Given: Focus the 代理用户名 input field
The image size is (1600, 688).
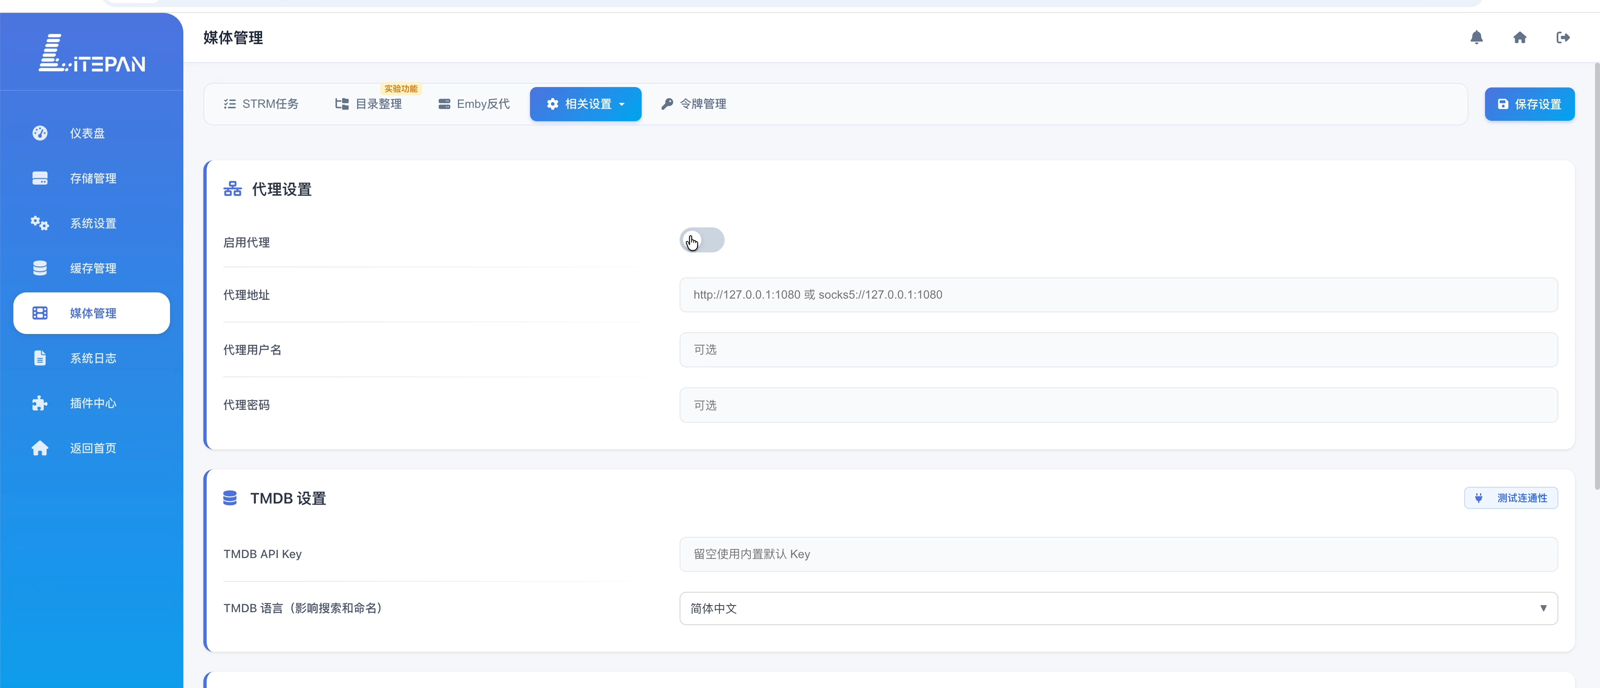Looking at the screenshot, I should pyautogui.click(x=1118, y=350).
